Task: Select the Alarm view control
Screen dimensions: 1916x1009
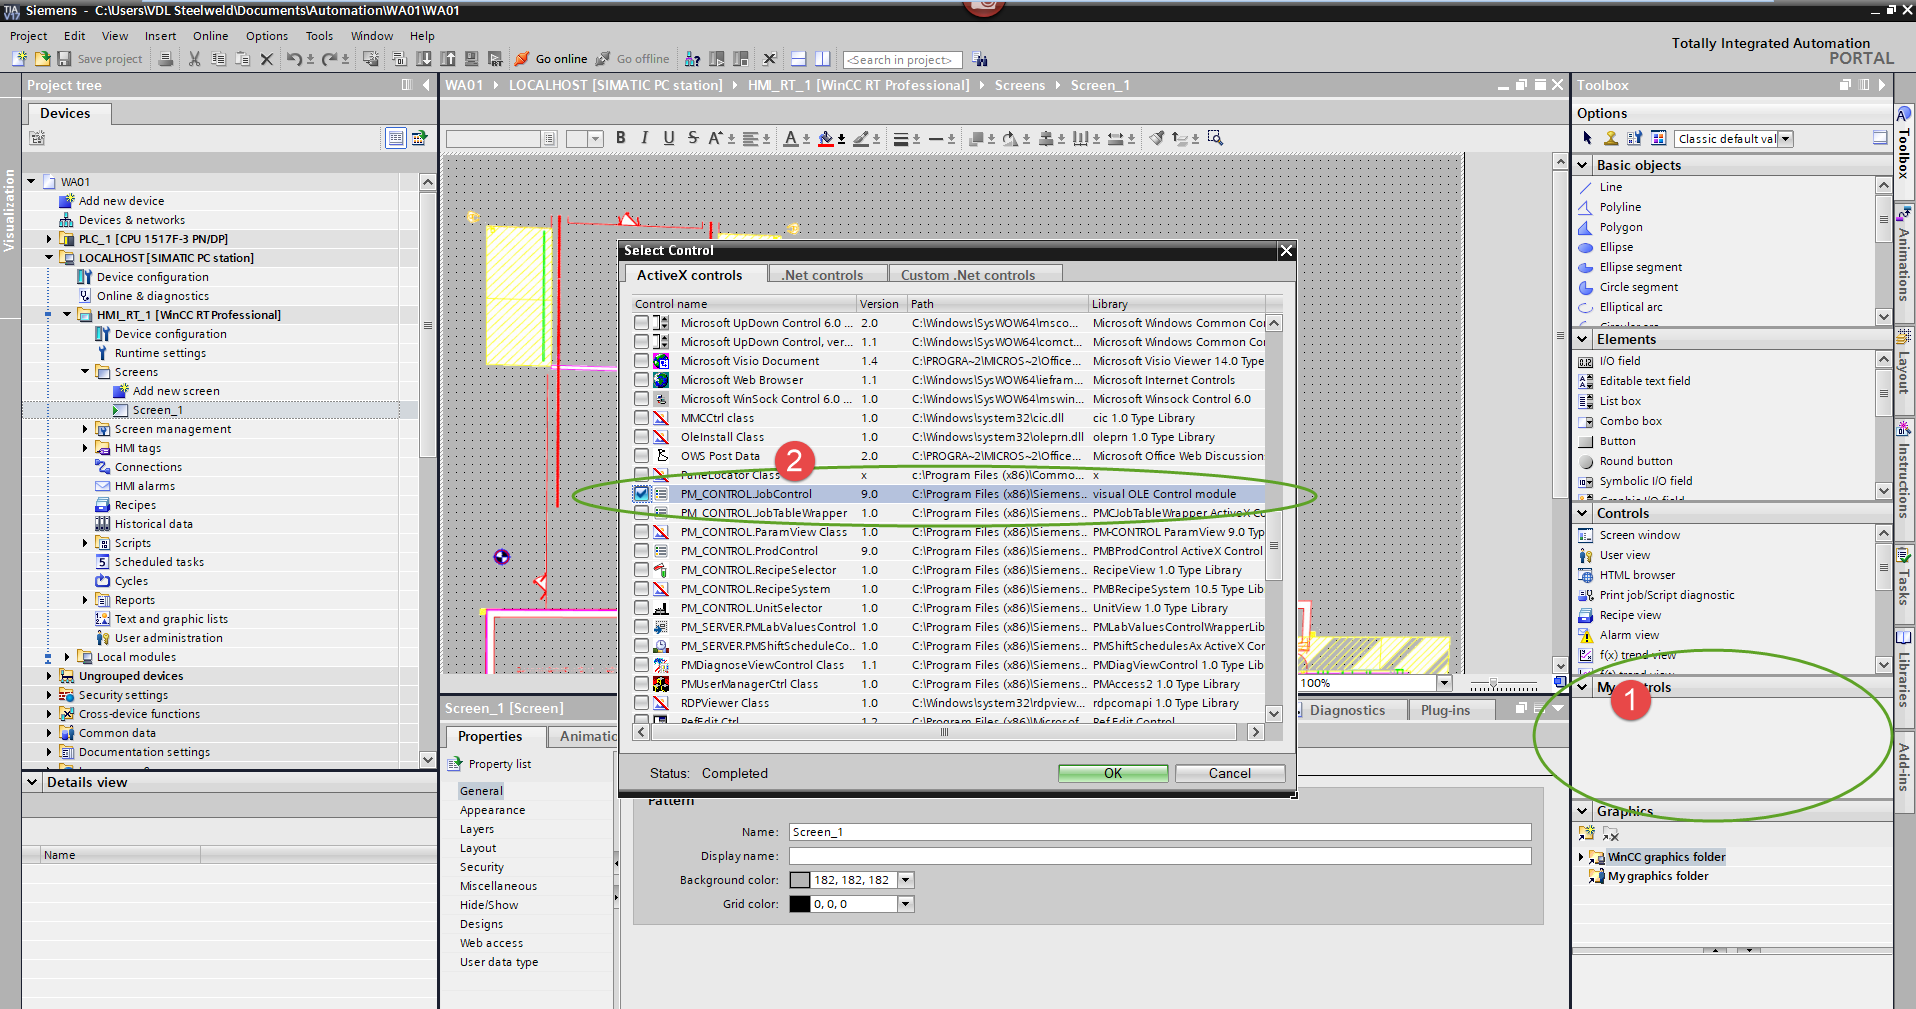Action: pos(1628,635)
